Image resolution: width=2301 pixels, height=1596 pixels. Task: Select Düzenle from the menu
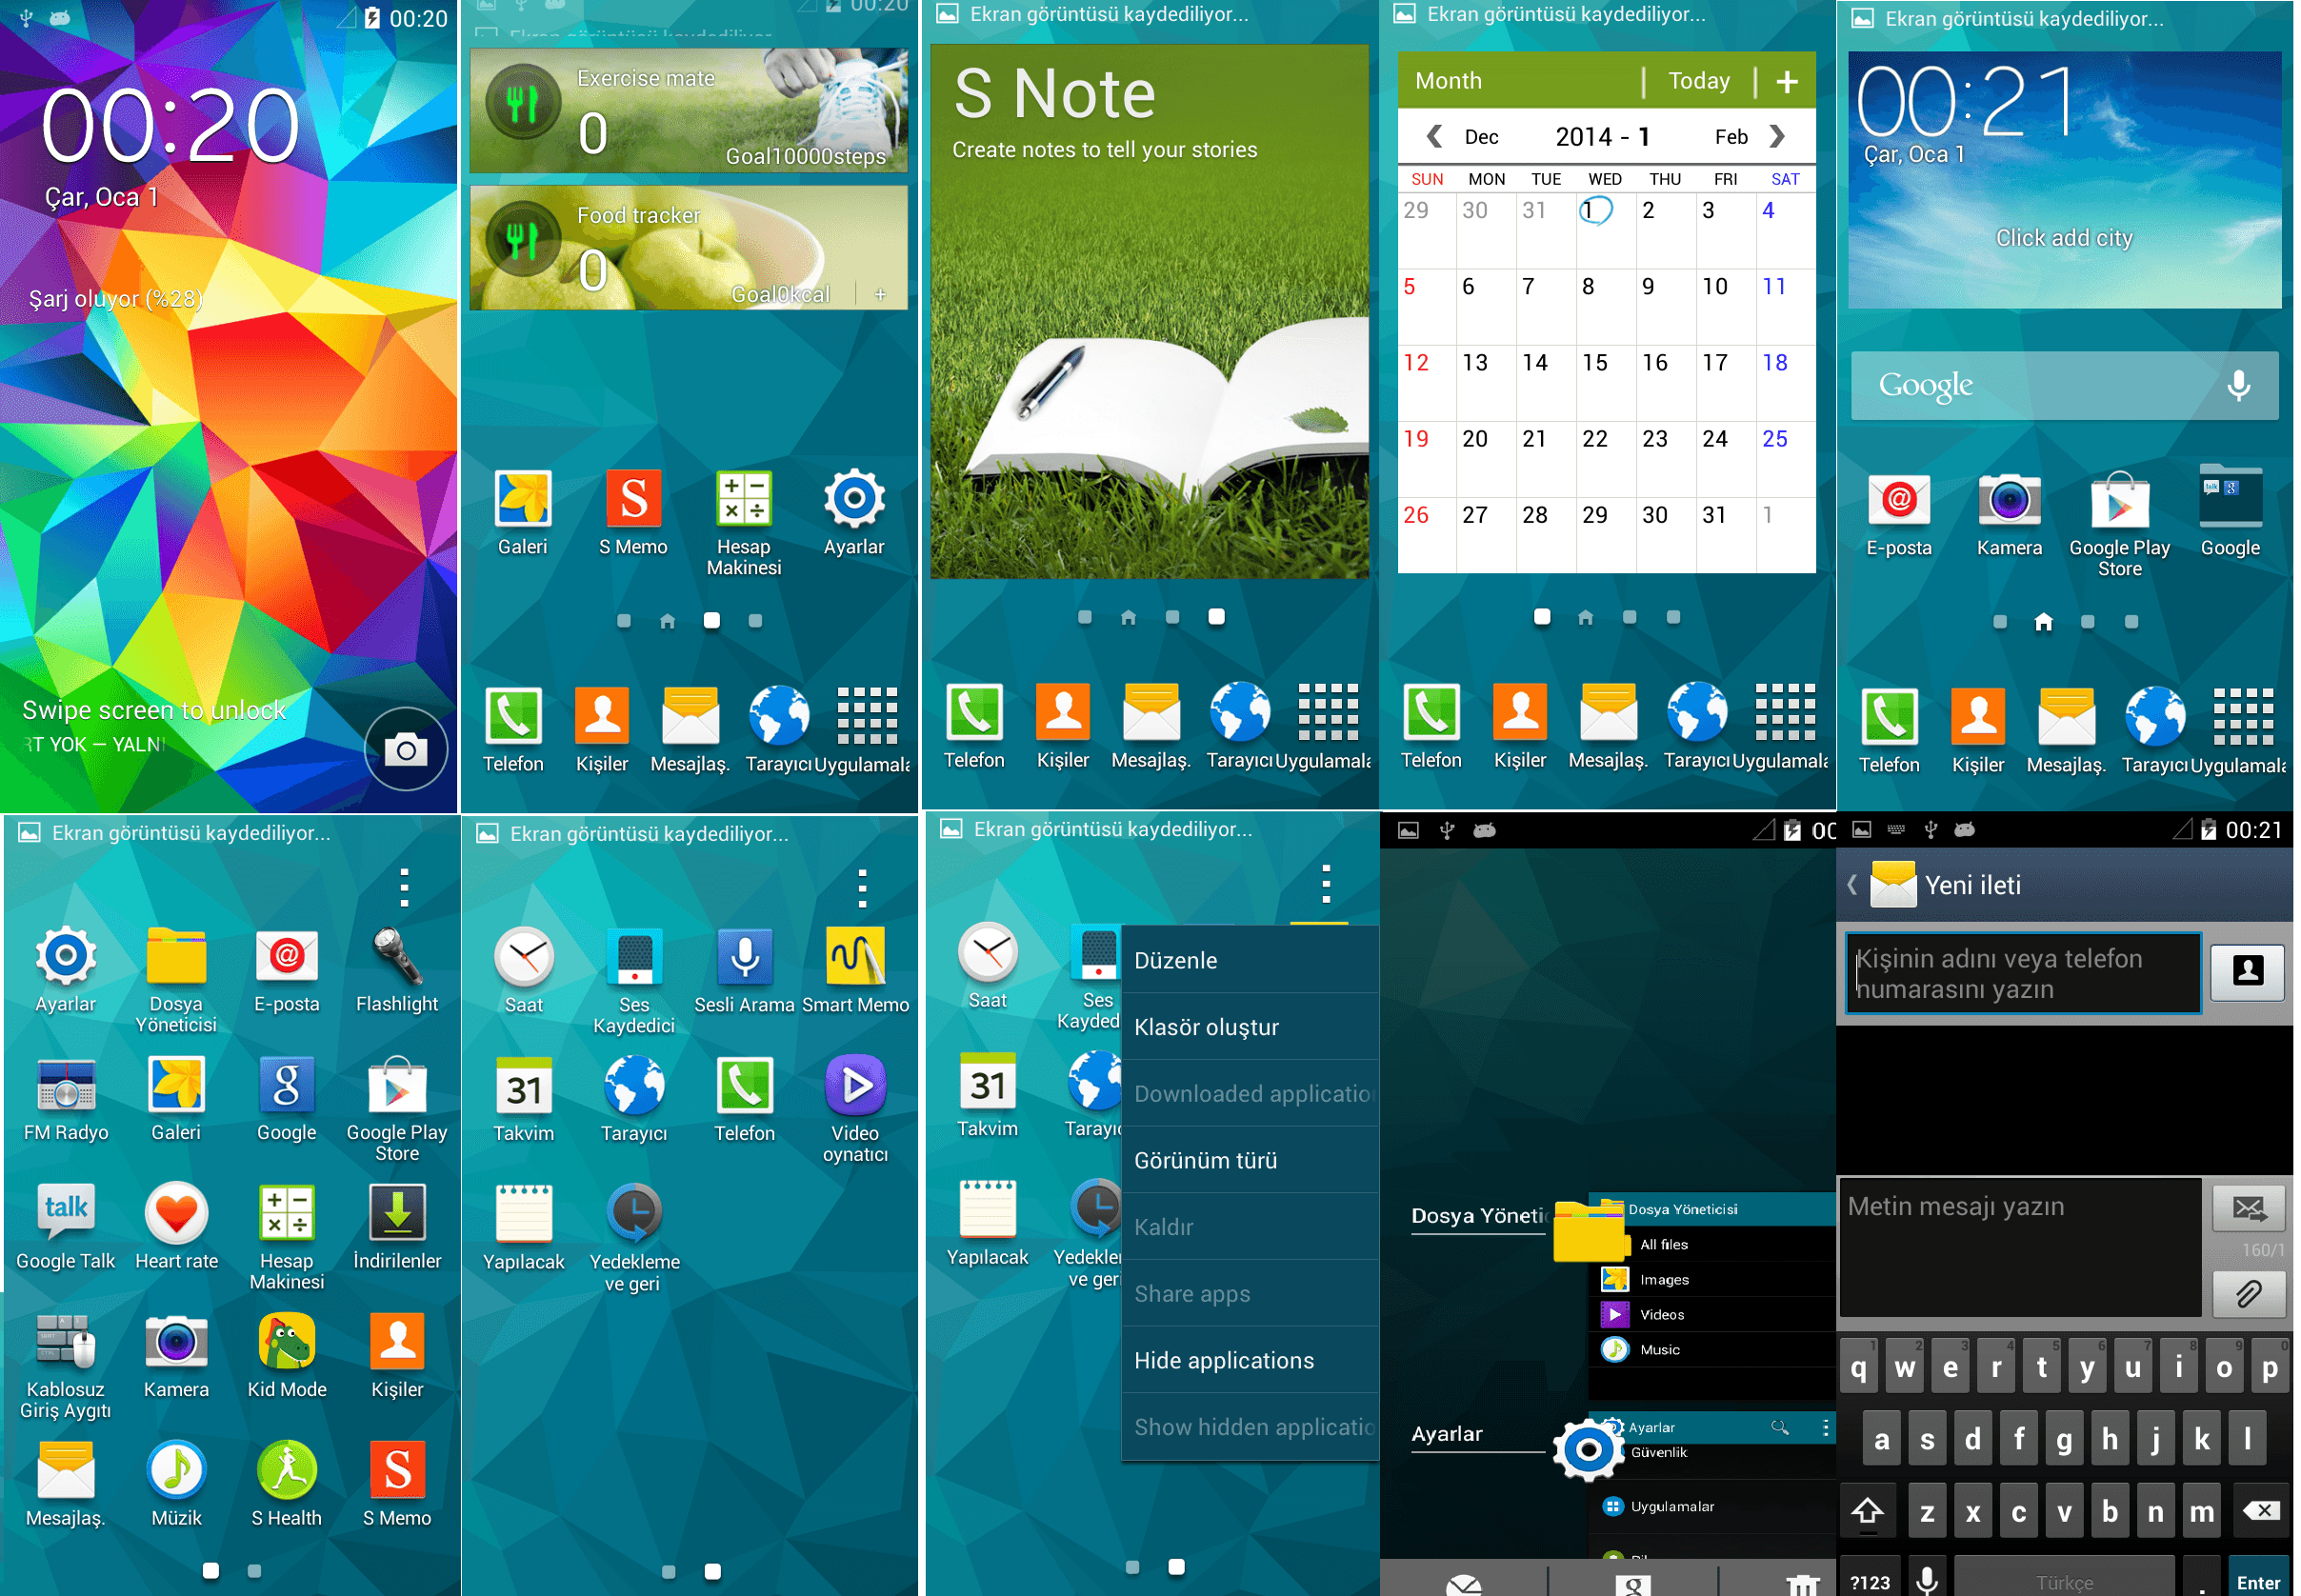click(1176, 961)
